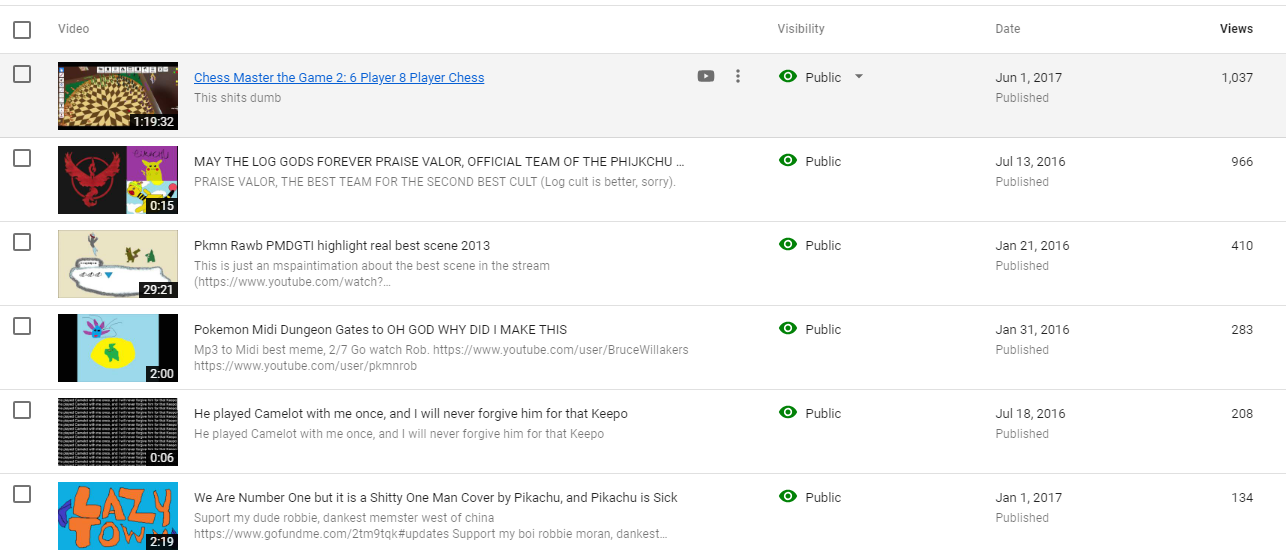Click the 966 views count
The image size is (1286, 557).
(x=1242, y=162)
